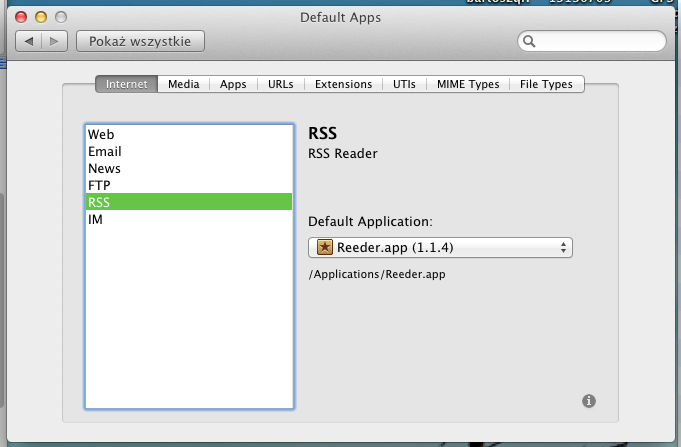Switch to the Media tab

click(x=183, y=84)
